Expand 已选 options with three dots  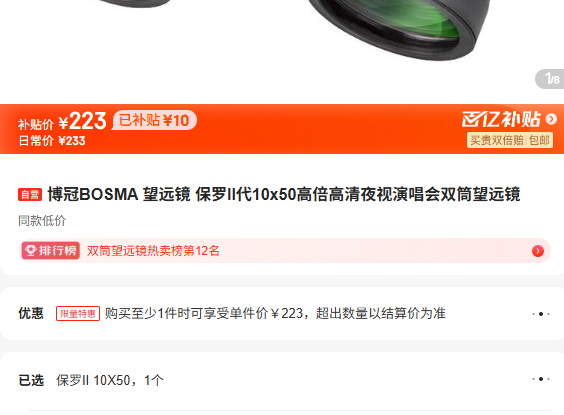click(x=541, y=379)
